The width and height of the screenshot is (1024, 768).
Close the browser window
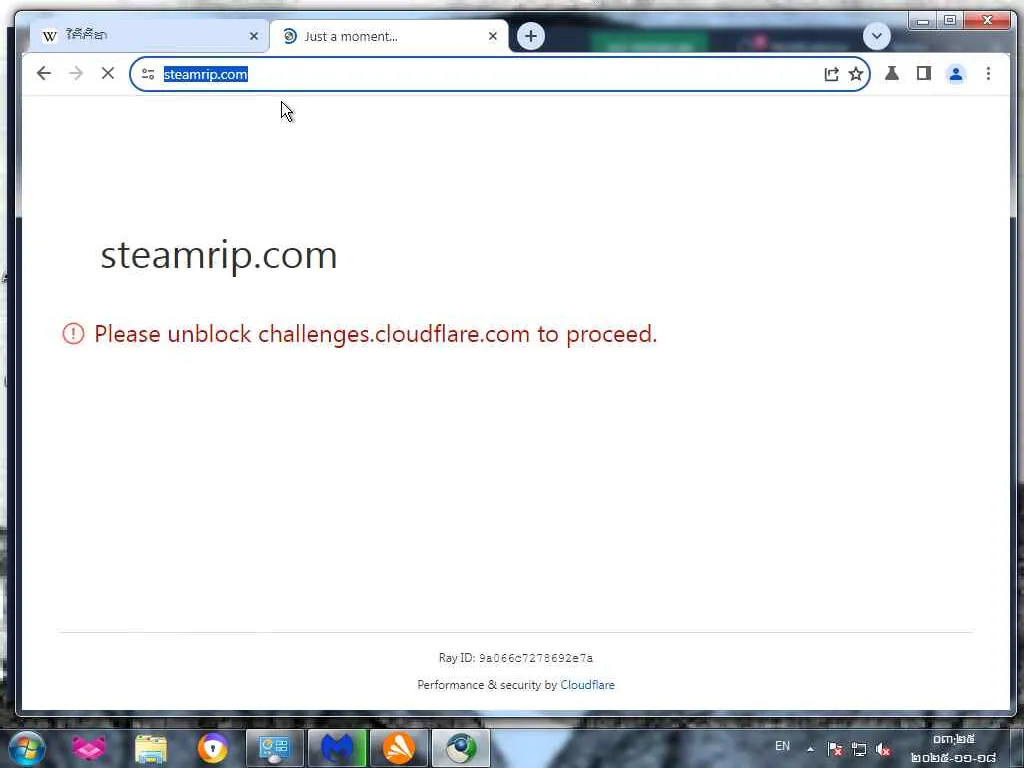tap(987, 21)
